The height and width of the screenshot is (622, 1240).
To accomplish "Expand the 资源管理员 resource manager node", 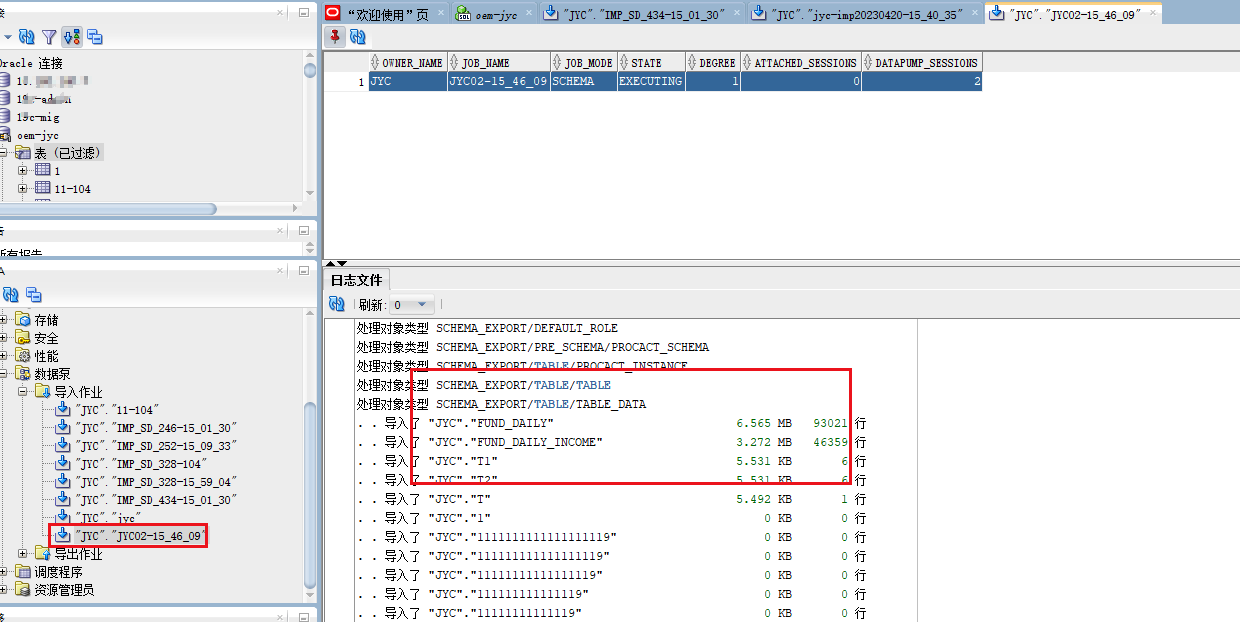I will point(4,590).
